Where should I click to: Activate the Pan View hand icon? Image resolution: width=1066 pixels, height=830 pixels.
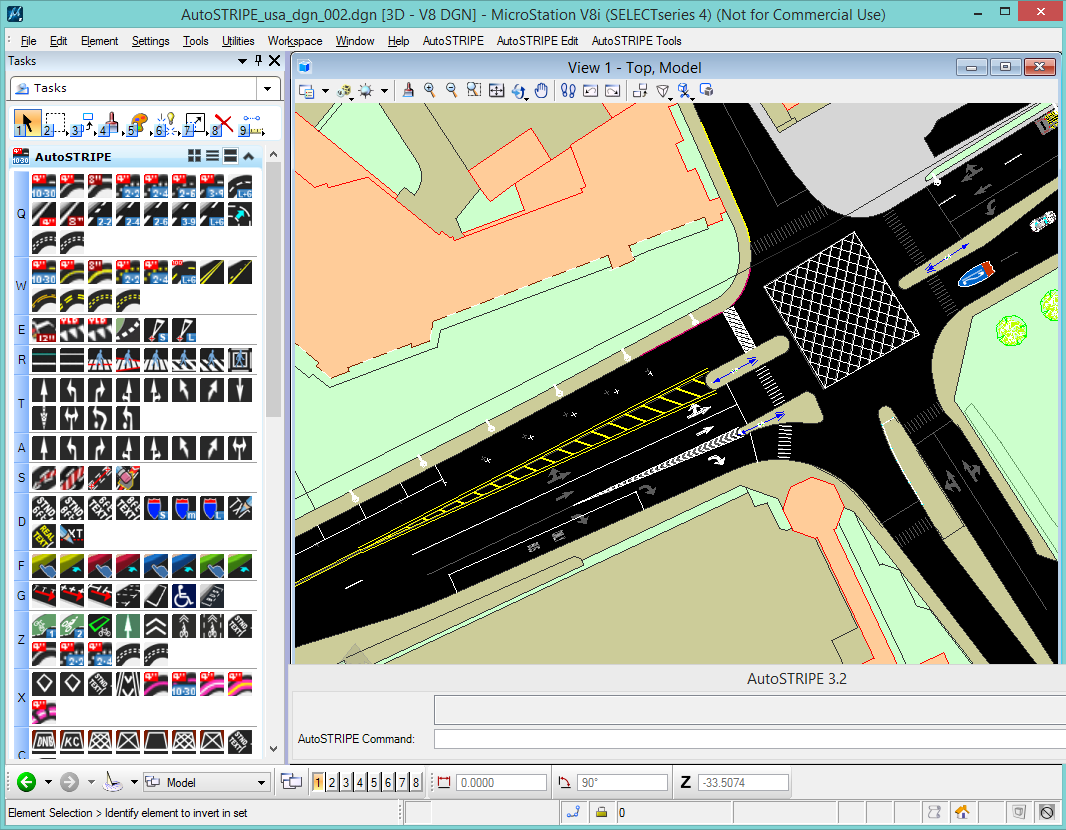[542, 90]
